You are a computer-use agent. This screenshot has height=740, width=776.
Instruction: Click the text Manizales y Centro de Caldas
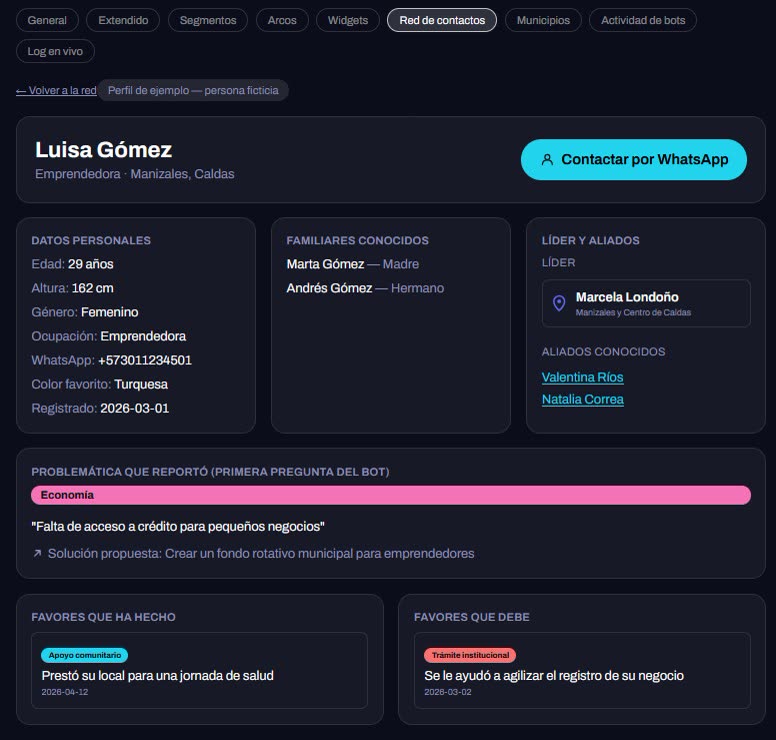[633, 312]
